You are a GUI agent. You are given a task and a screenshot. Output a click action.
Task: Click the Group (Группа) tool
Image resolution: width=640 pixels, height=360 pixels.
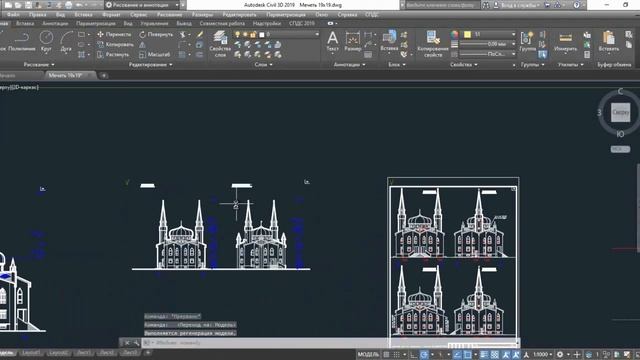(527, 42)
